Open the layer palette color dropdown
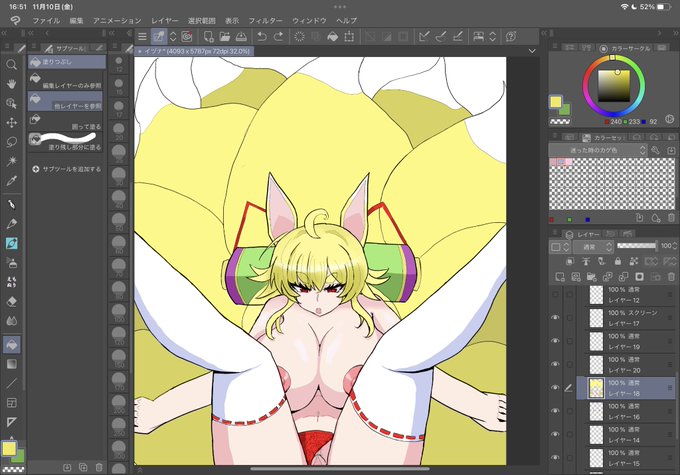This screenshot has width=680, height=475. coord(560,247)
